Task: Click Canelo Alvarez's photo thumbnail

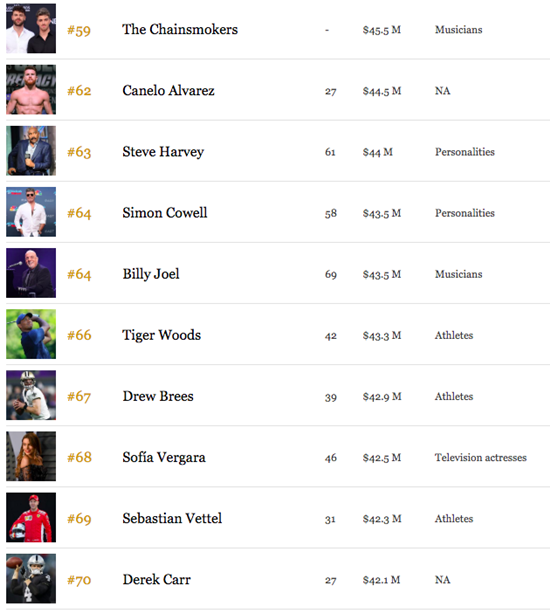Action: [31, 90]
